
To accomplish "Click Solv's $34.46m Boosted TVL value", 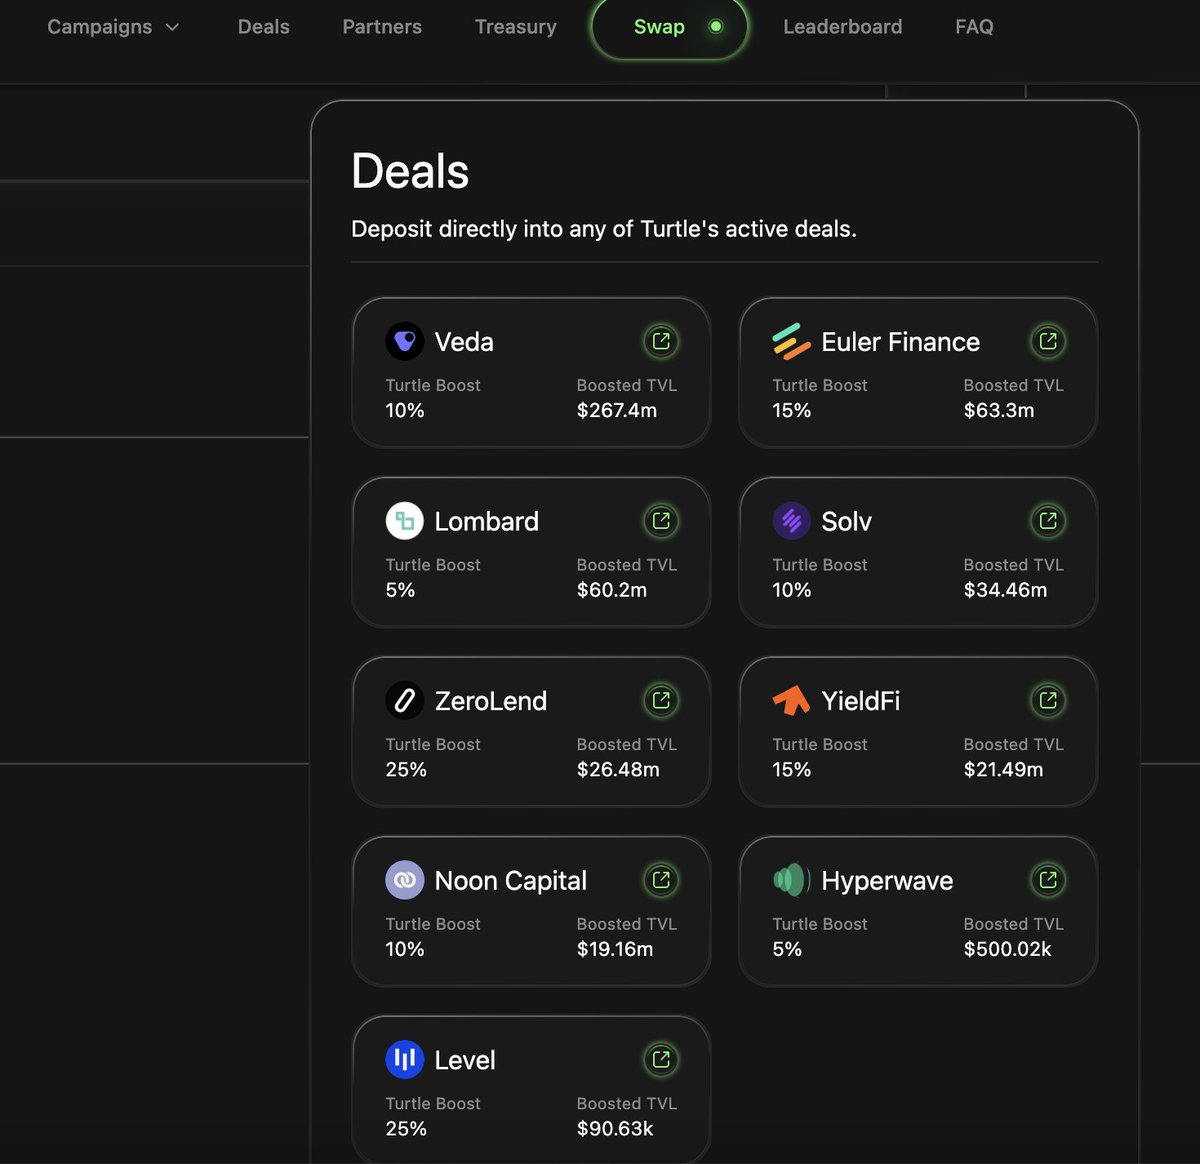I will (x=1005, y=590).
